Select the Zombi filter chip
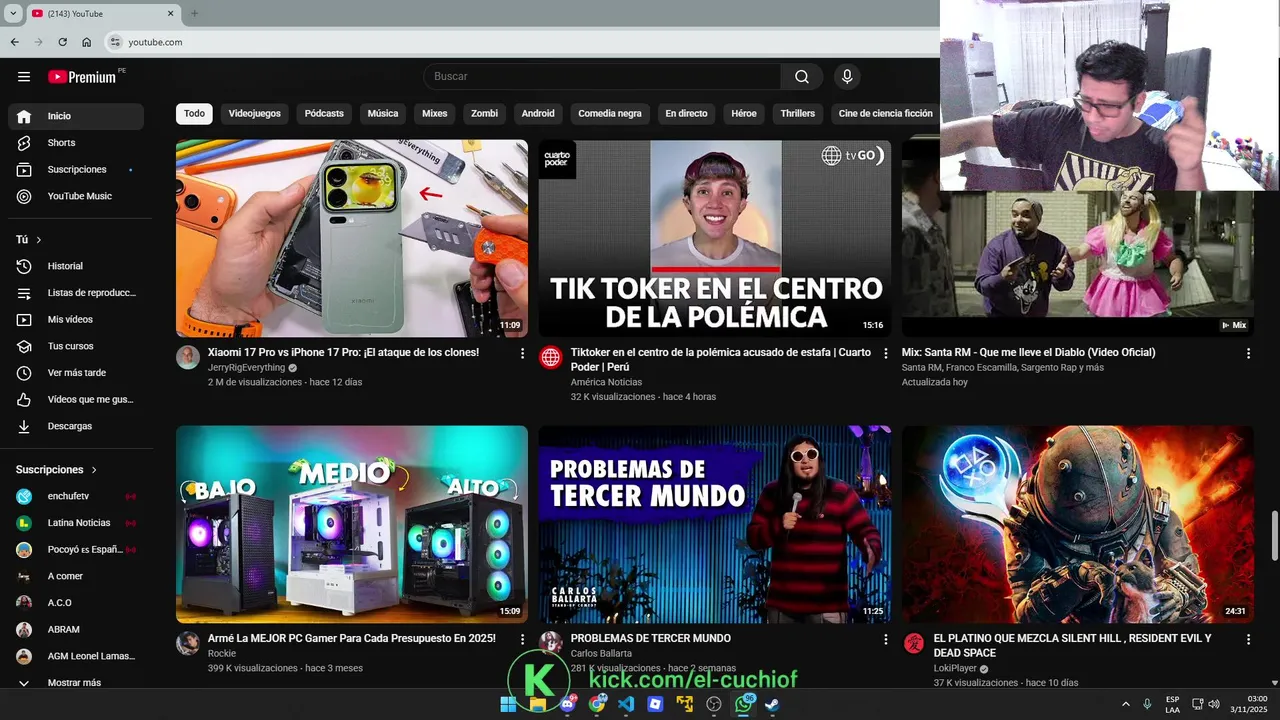Viewport: 1280px width, 720px height. click(x=485, y=114)
